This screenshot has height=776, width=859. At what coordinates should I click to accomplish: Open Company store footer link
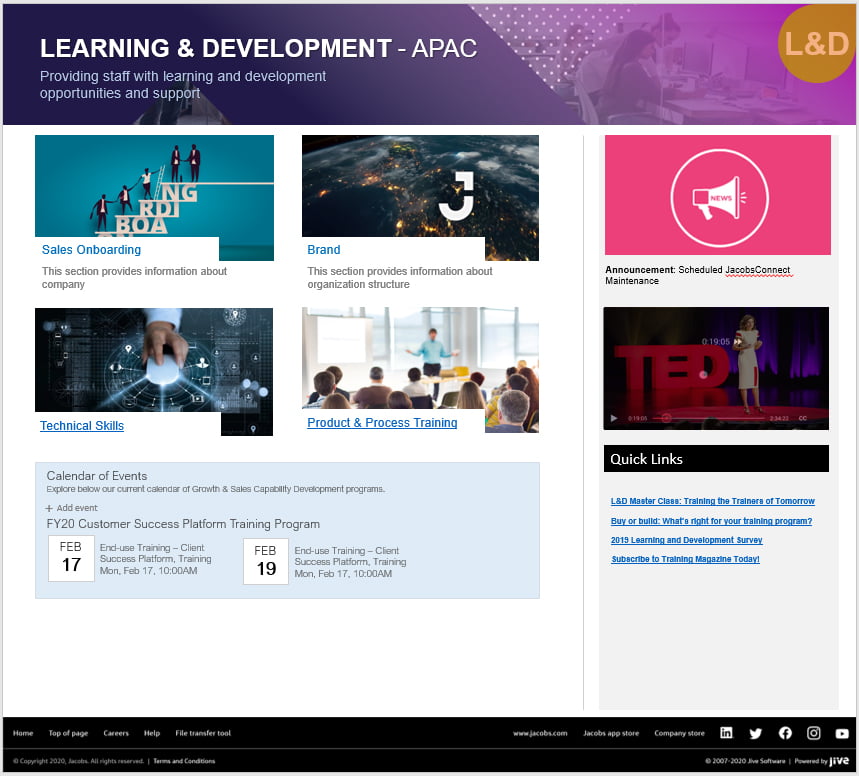point(679,733)
